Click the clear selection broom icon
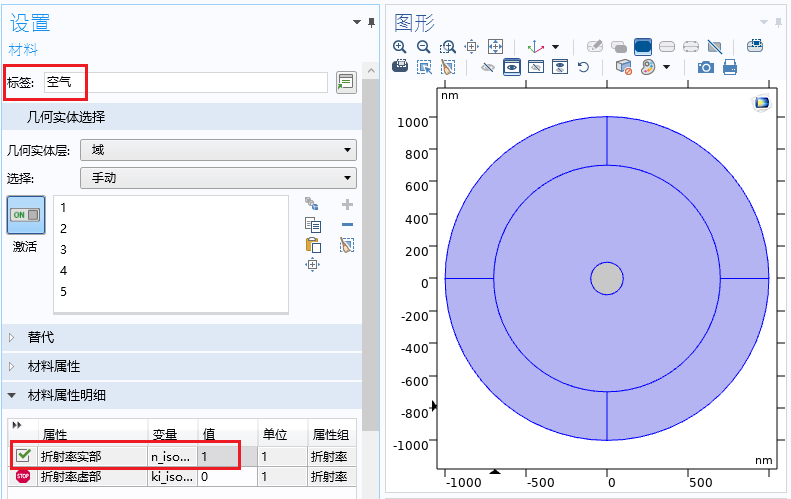This screenshot has height=499, width=791. pyautogui.click(x=347, y=245)
